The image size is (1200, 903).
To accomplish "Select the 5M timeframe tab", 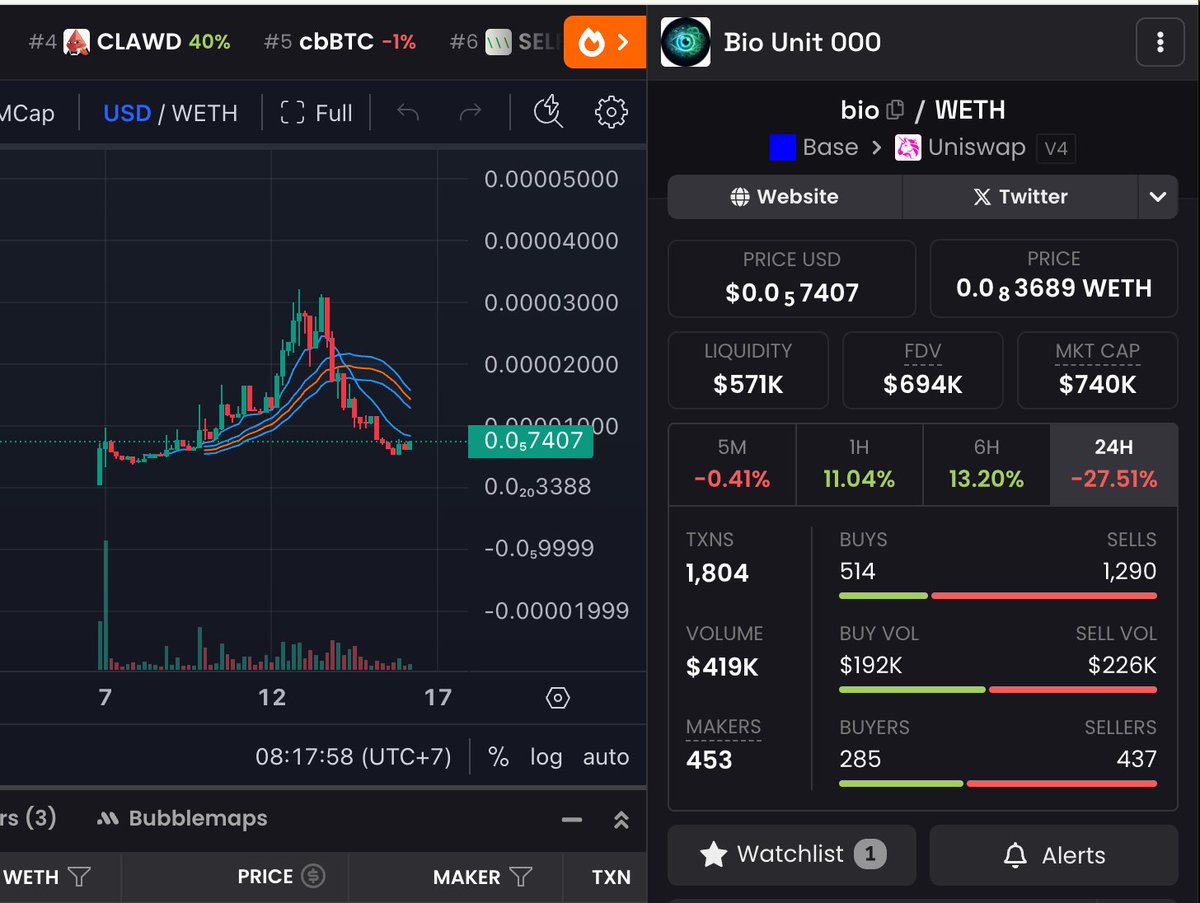I will (732, 464).
